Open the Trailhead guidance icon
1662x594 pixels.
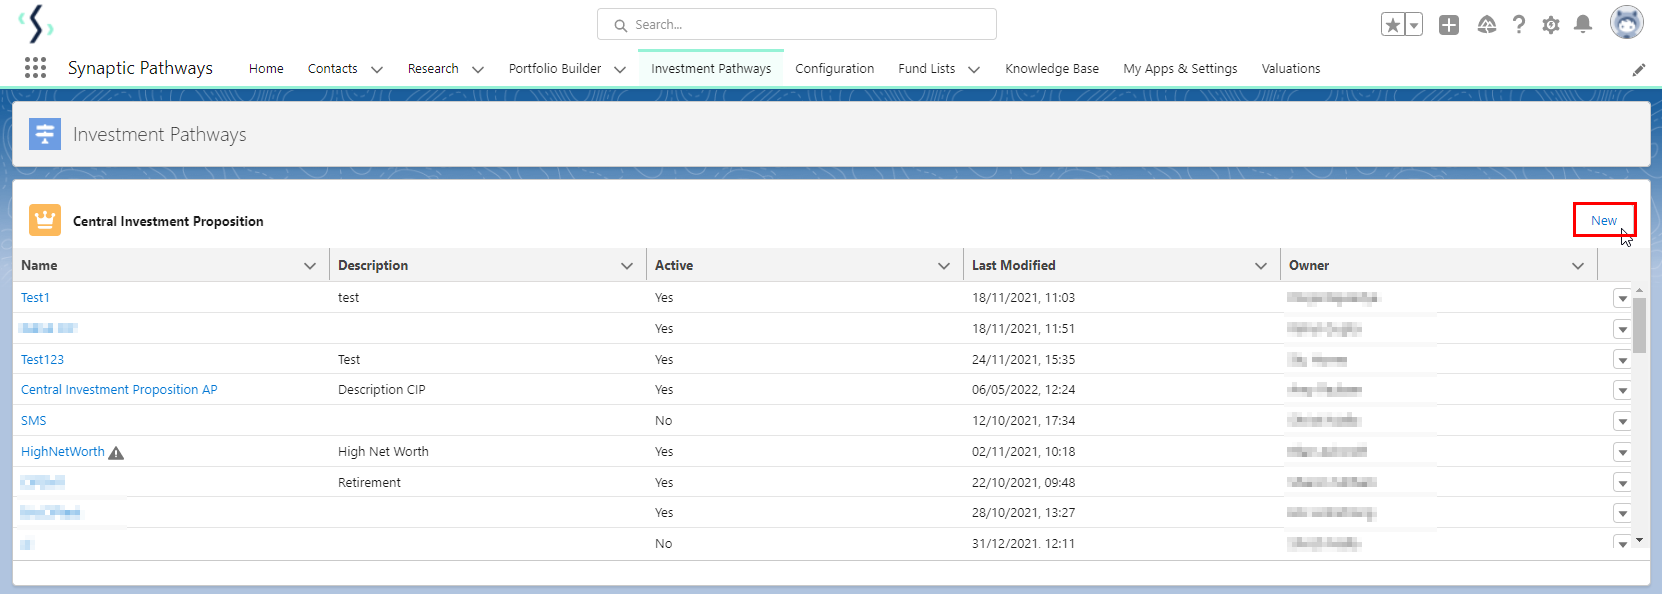pos(1487,25)
